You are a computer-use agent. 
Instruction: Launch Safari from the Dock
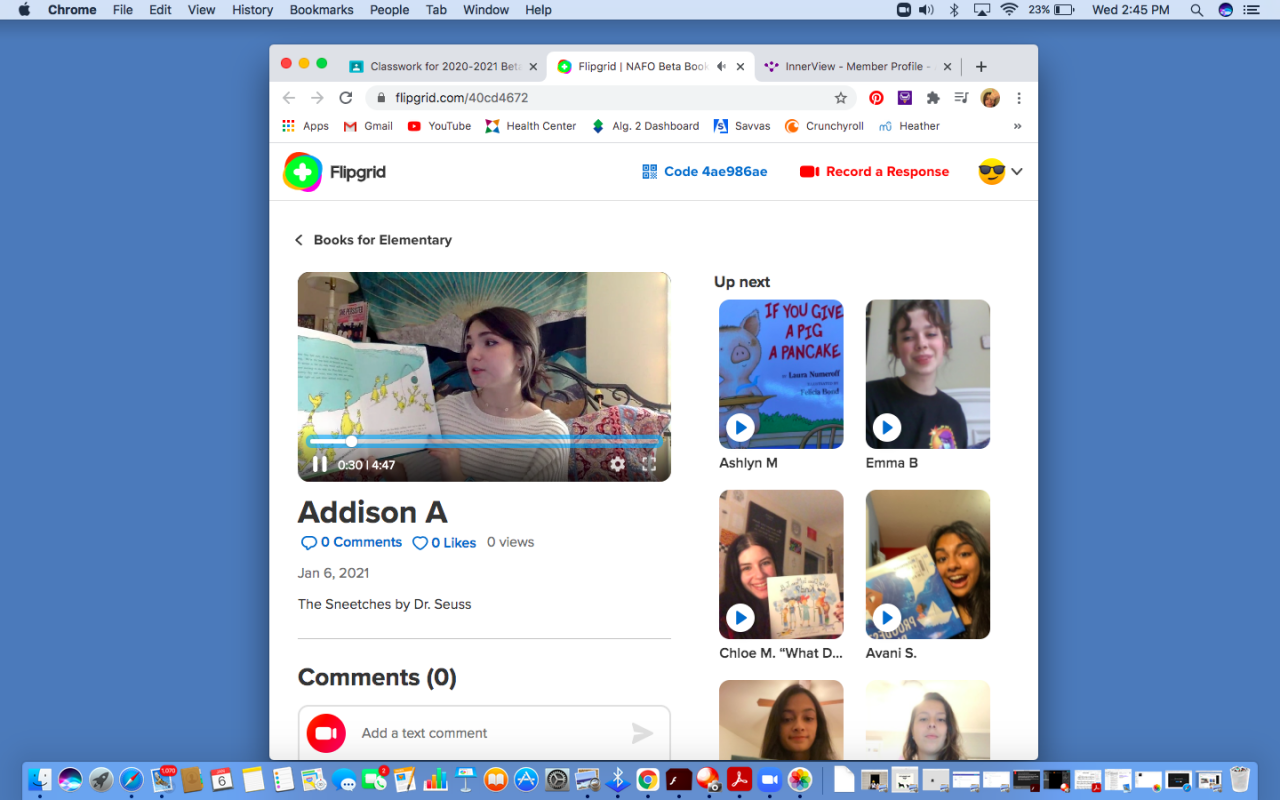coord(131,779)
